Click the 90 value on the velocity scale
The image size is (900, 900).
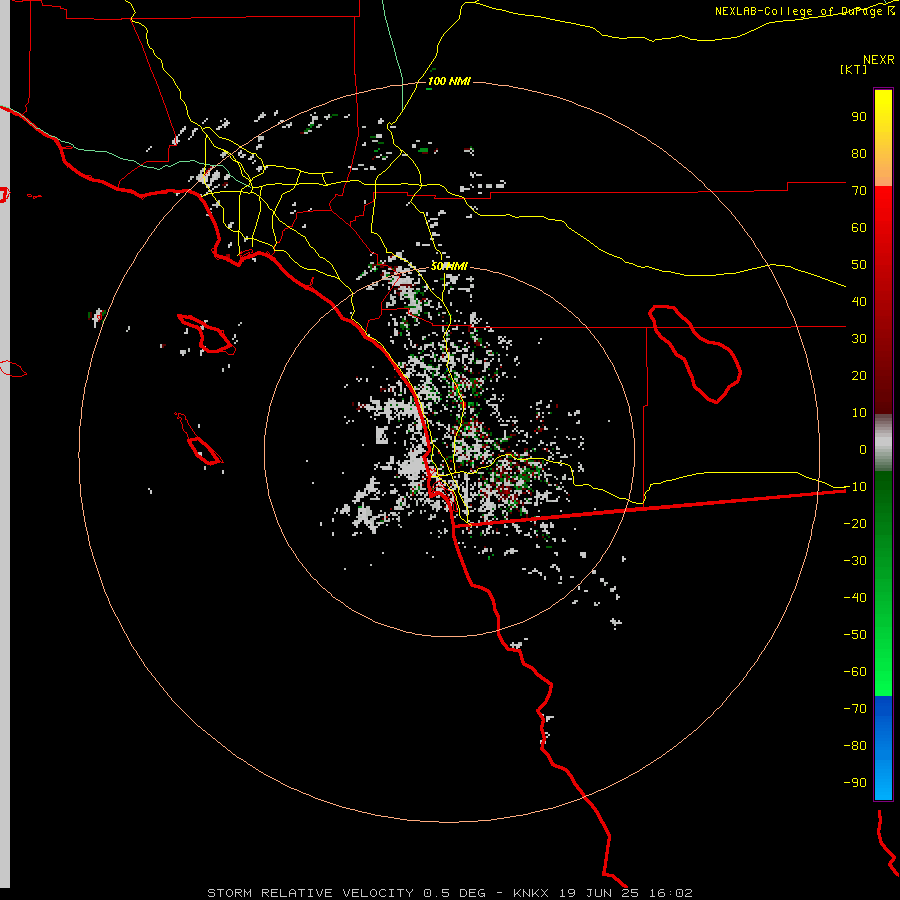pos(859,117)
